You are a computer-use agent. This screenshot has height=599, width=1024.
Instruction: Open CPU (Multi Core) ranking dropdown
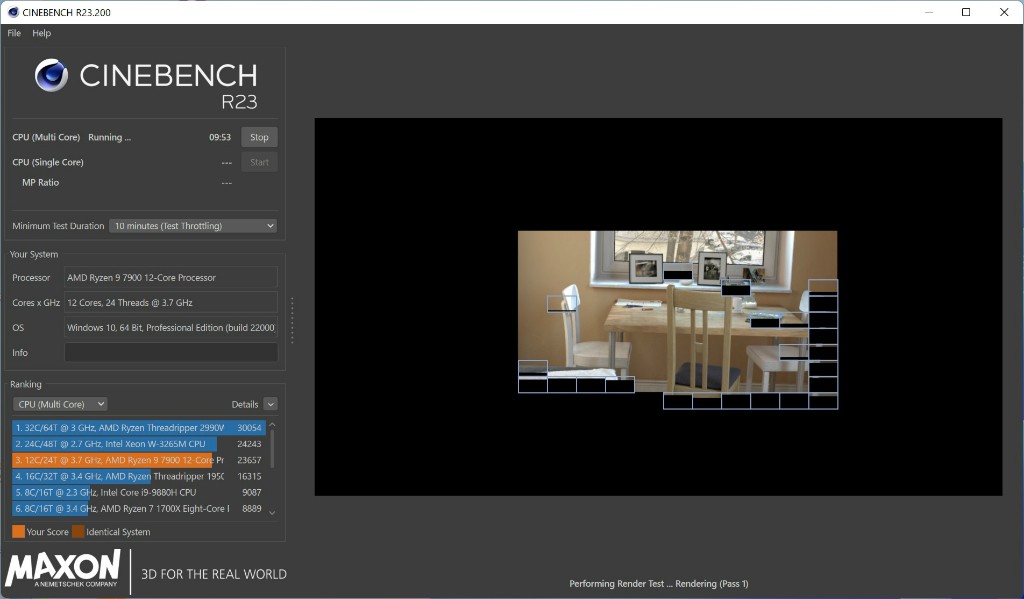(60, 404)
